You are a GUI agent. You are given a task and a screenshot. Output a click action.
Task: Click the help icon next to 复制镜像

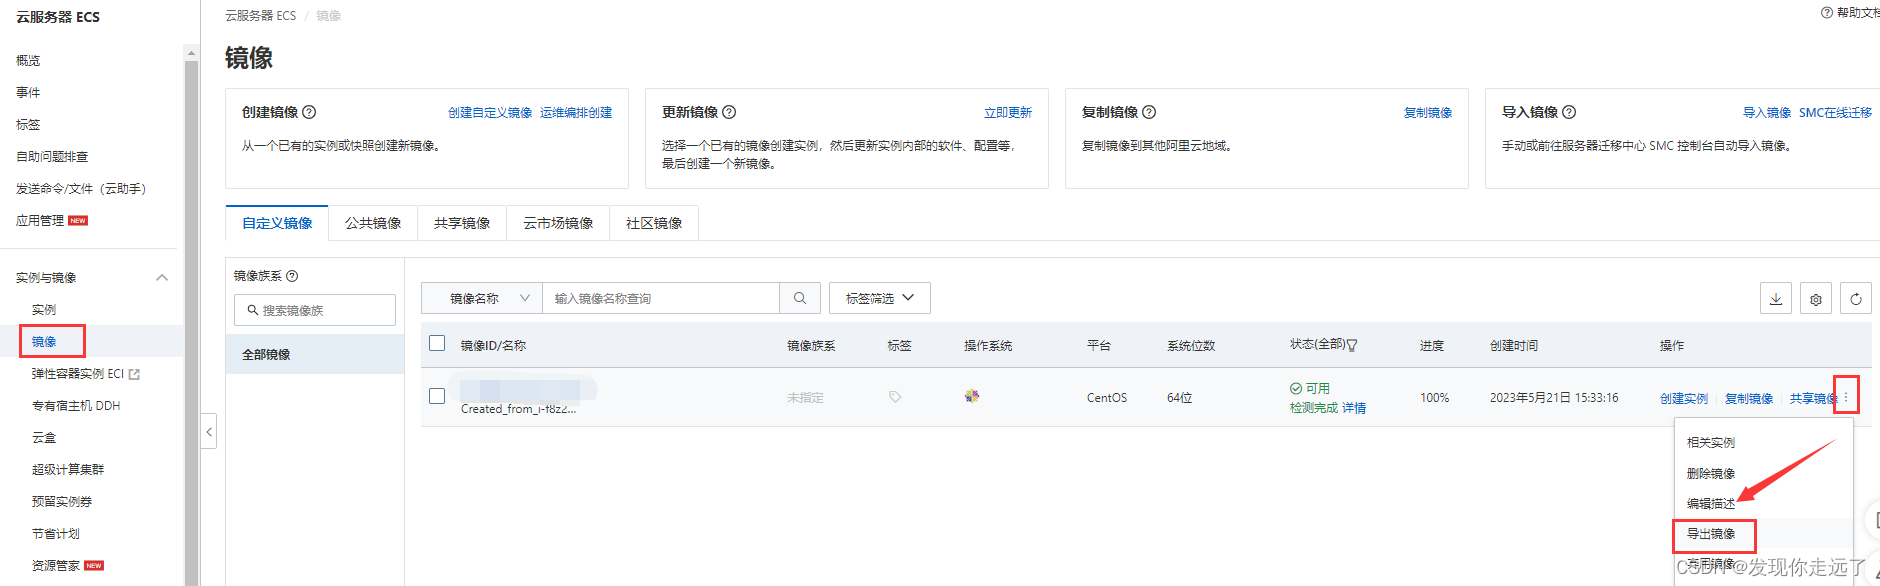pos(1149,112)
